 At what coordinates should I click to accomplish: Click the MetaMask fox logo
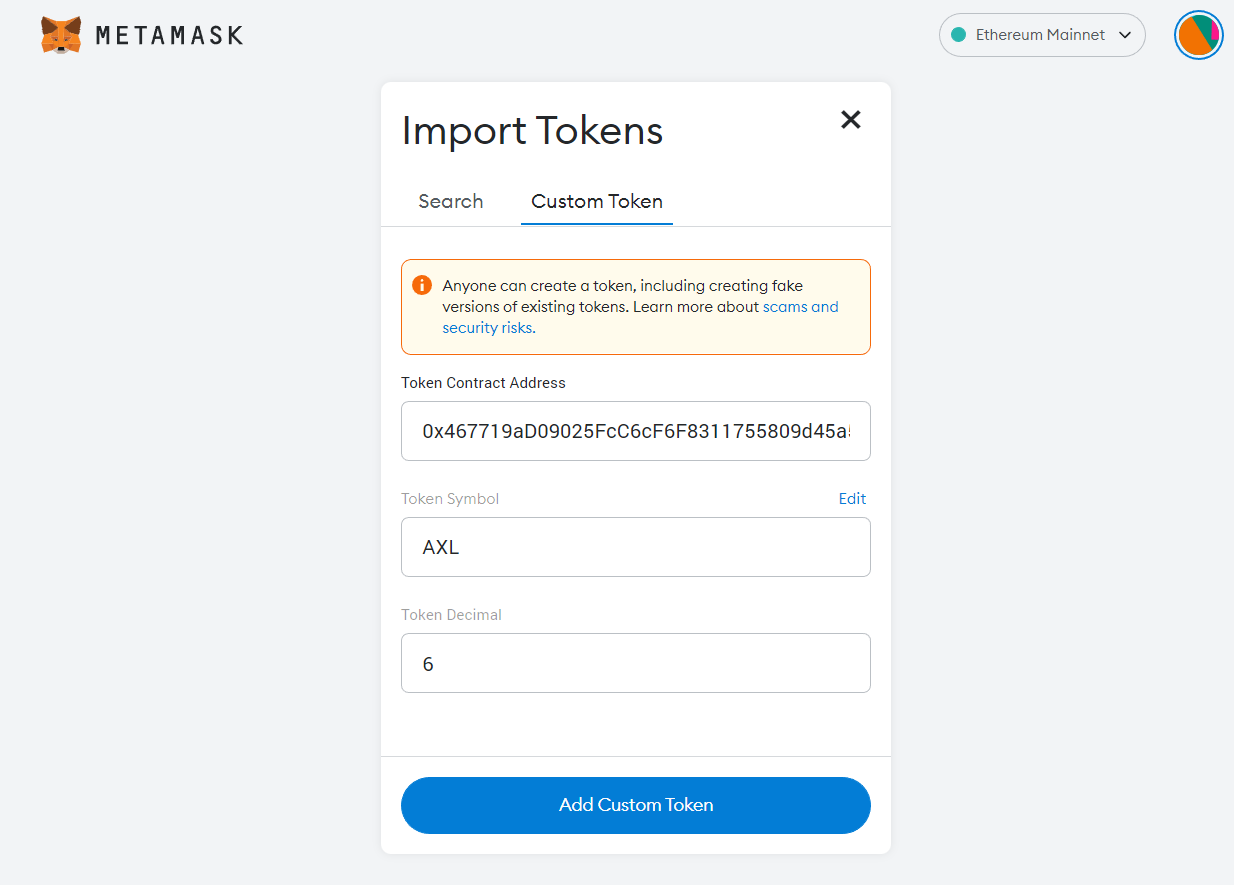coord(59,34)
